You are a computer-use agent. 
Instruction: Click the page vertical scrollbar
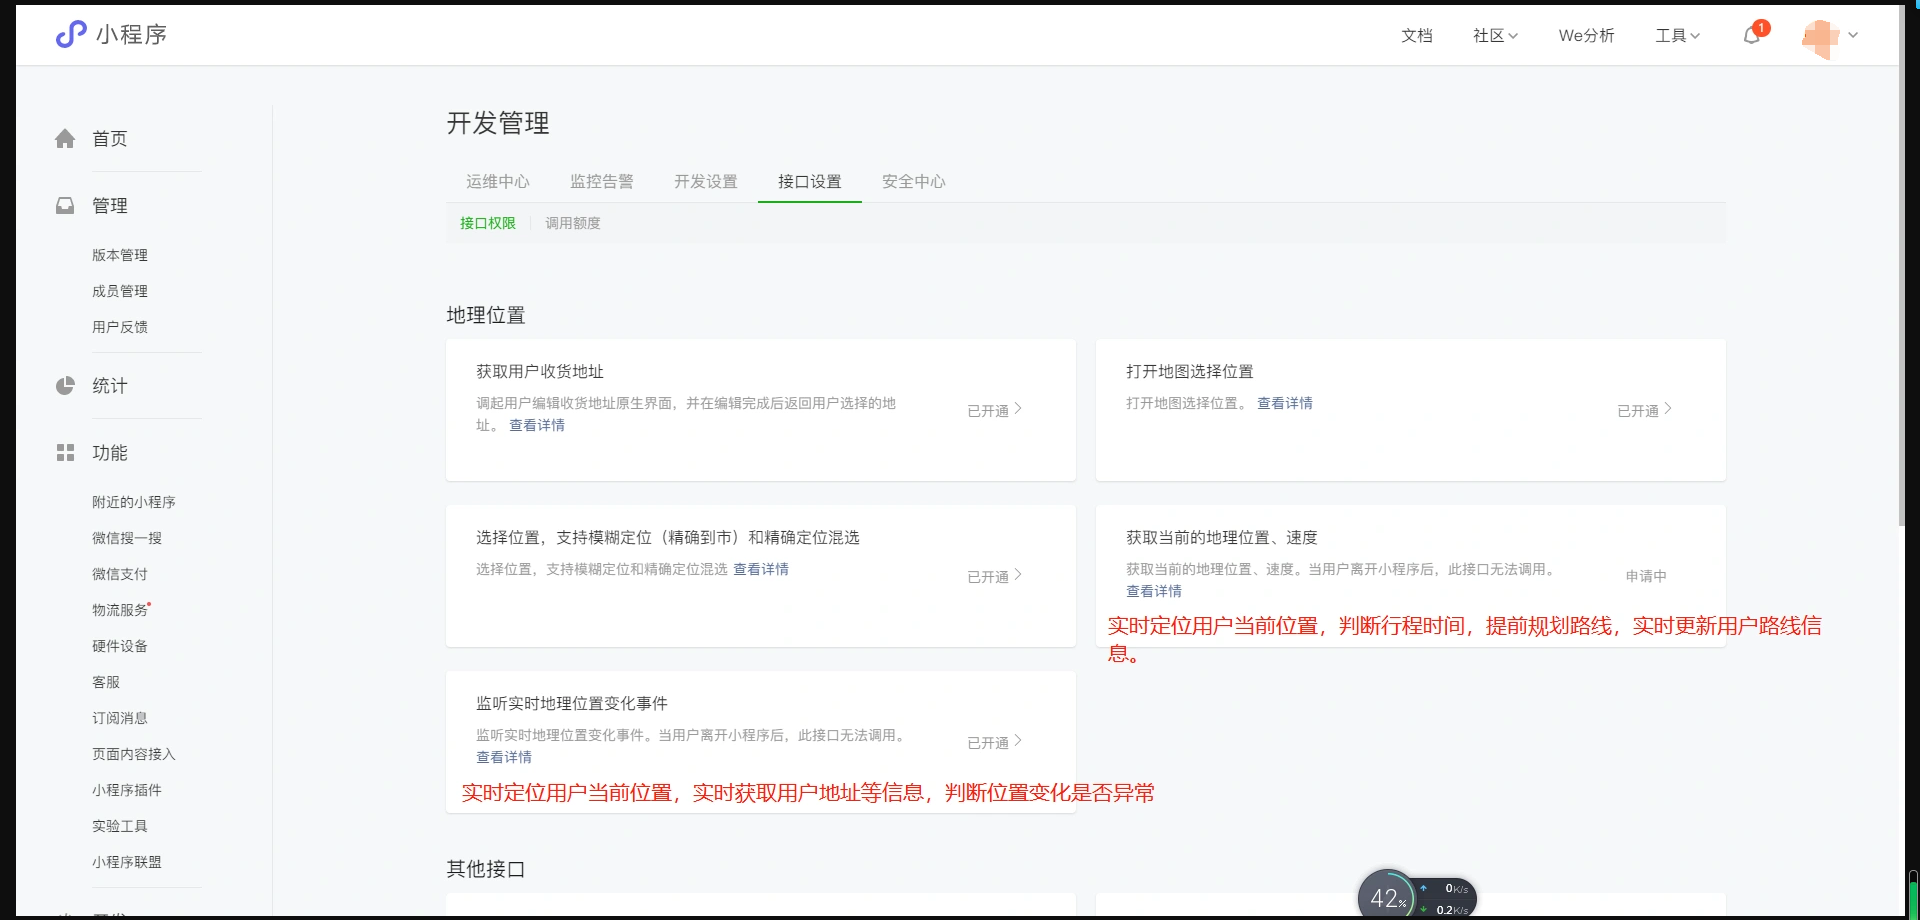tap(1901, 265)
